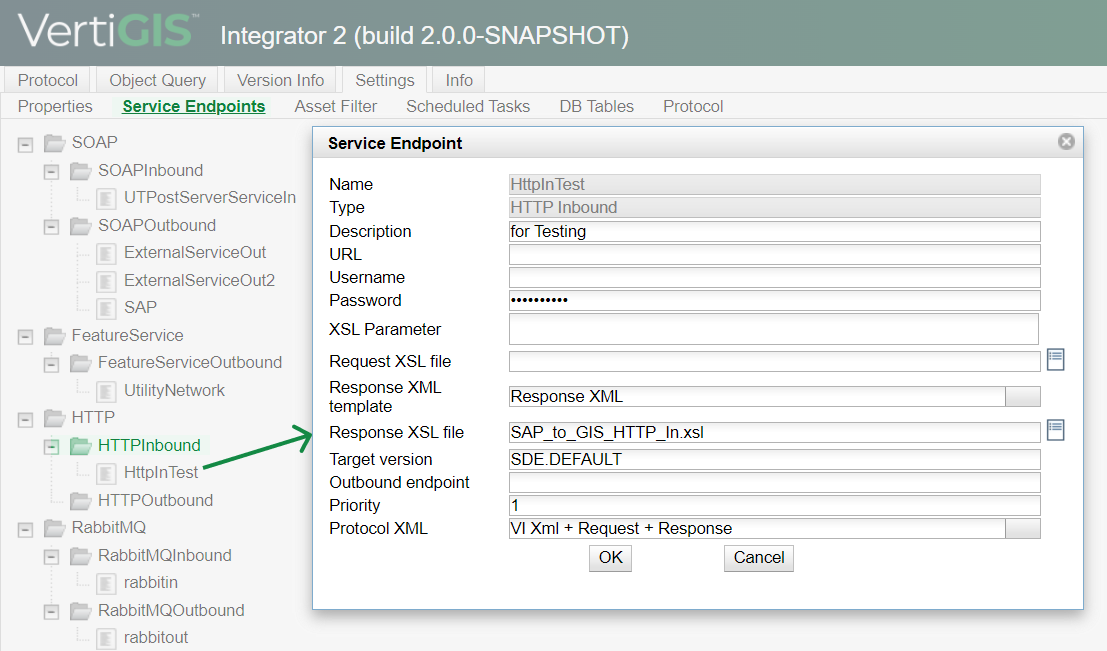Click the empty URL field
1107x651 pixels.
(774, 254)
